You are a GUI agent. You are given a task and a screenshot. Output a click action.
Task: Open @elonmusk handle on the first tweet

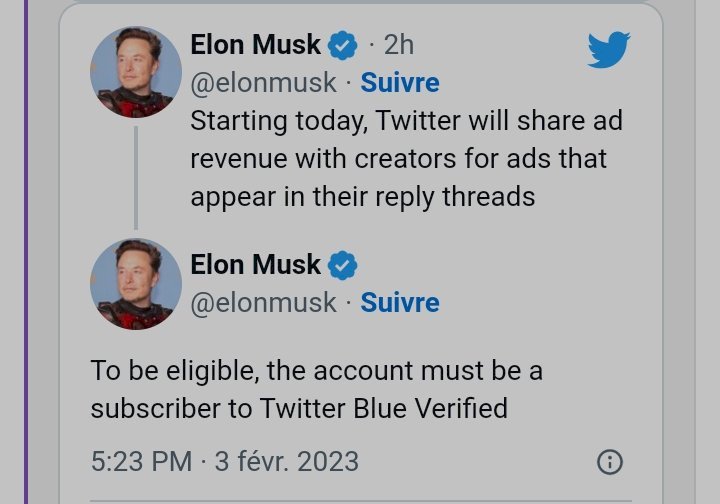[263, 82]
